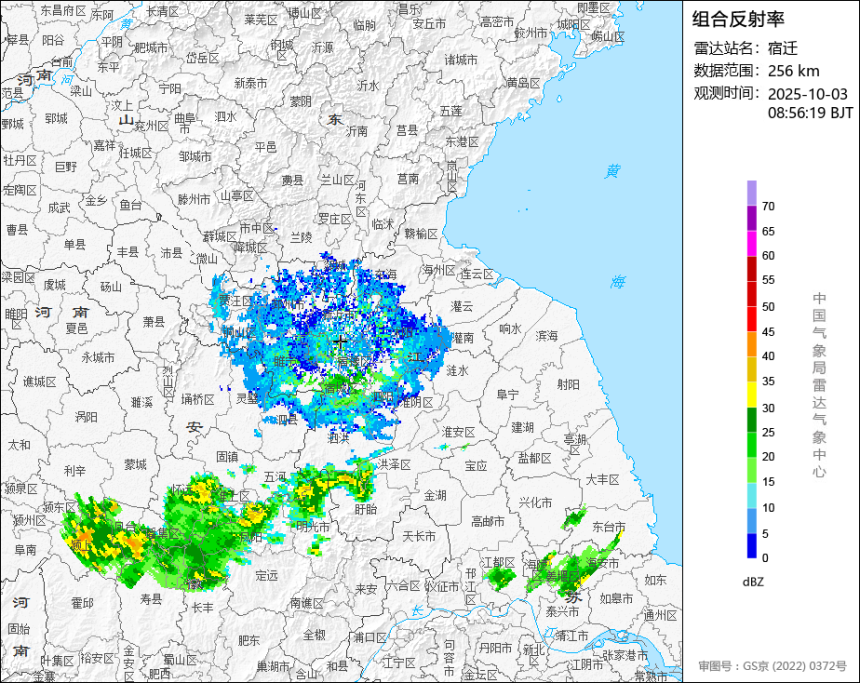
Task: Click the '灌云' label on the map
Action: pos(462,306)
